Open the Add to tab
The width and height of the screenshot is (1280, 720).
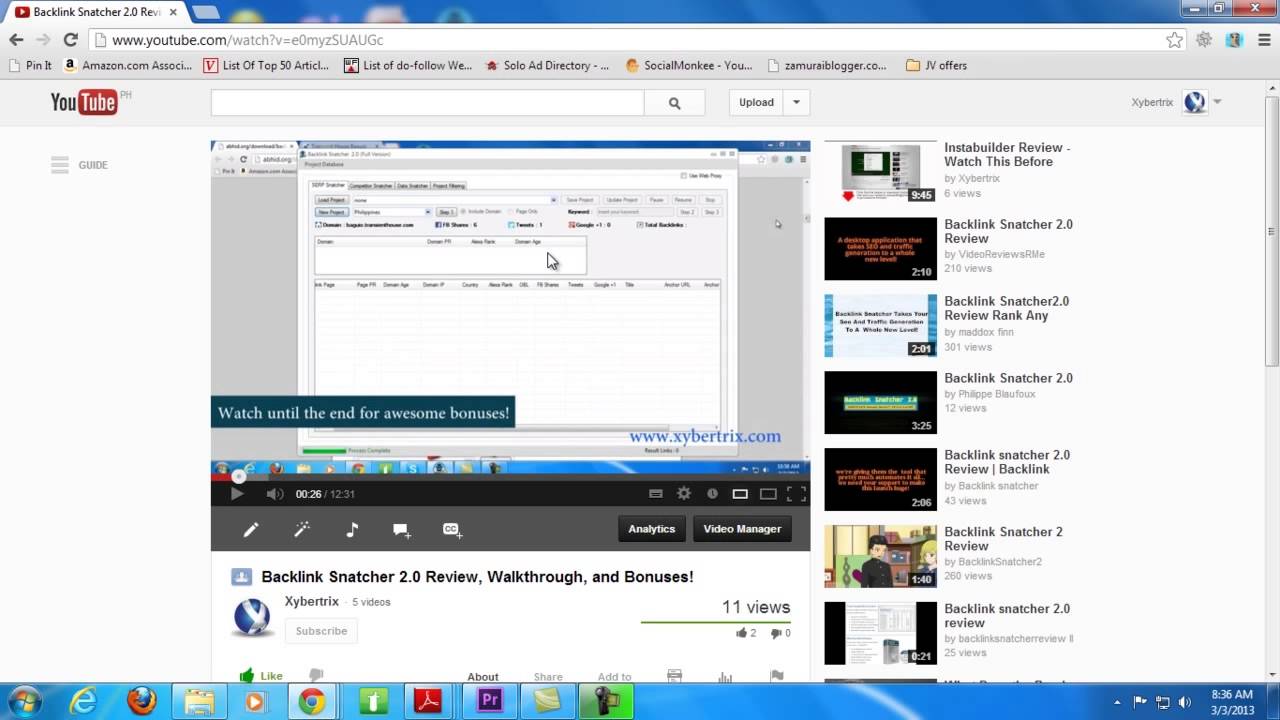click(x=614, y=677)
